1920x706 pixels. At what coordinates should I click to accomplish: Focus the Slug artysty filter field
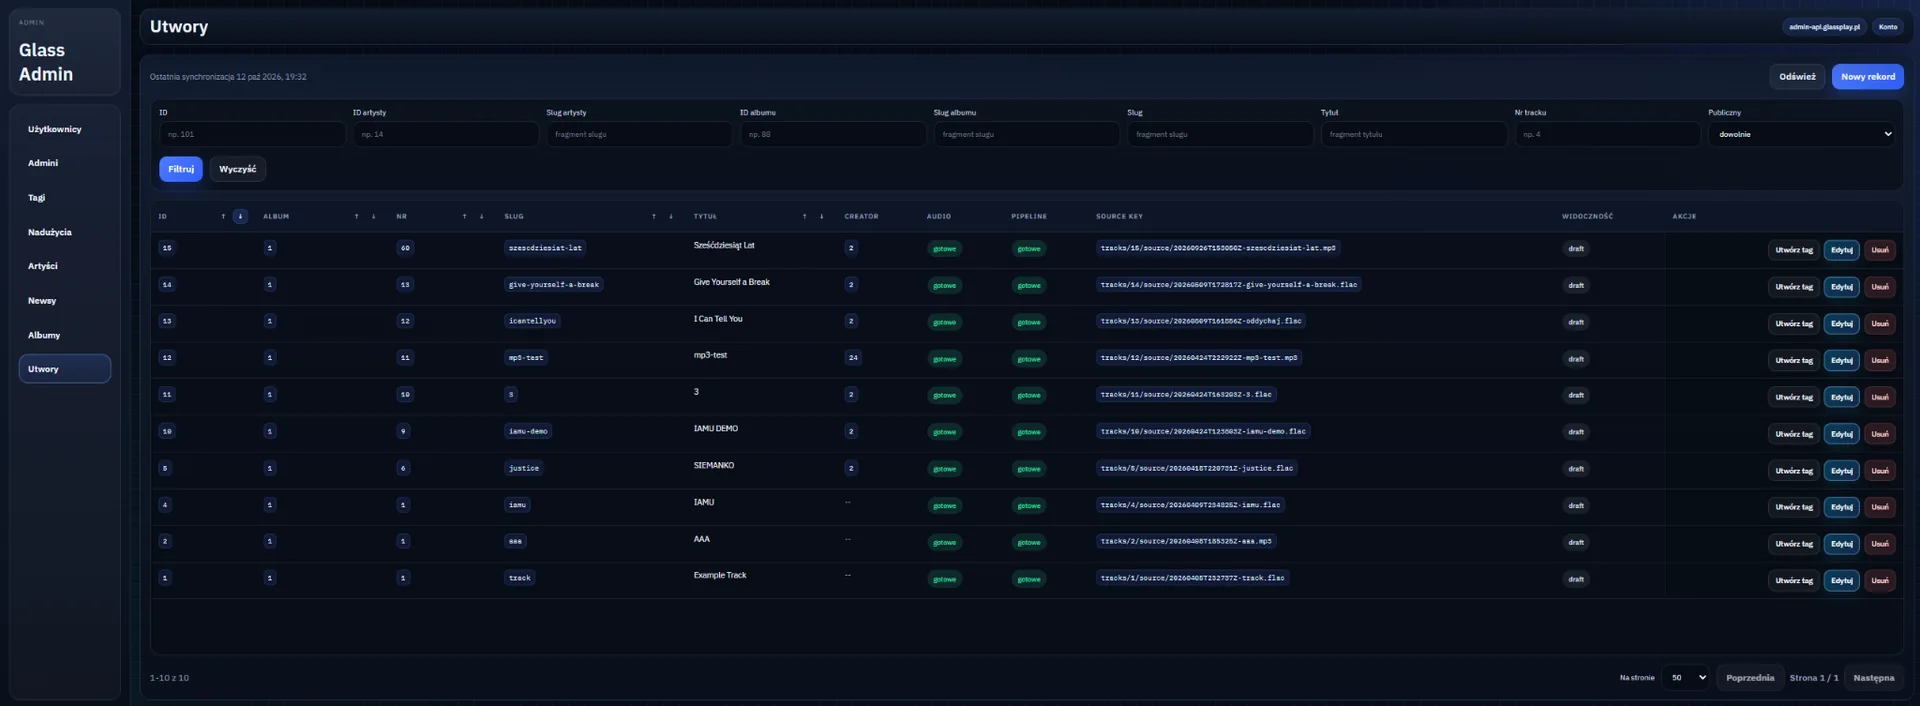(640, 134)
